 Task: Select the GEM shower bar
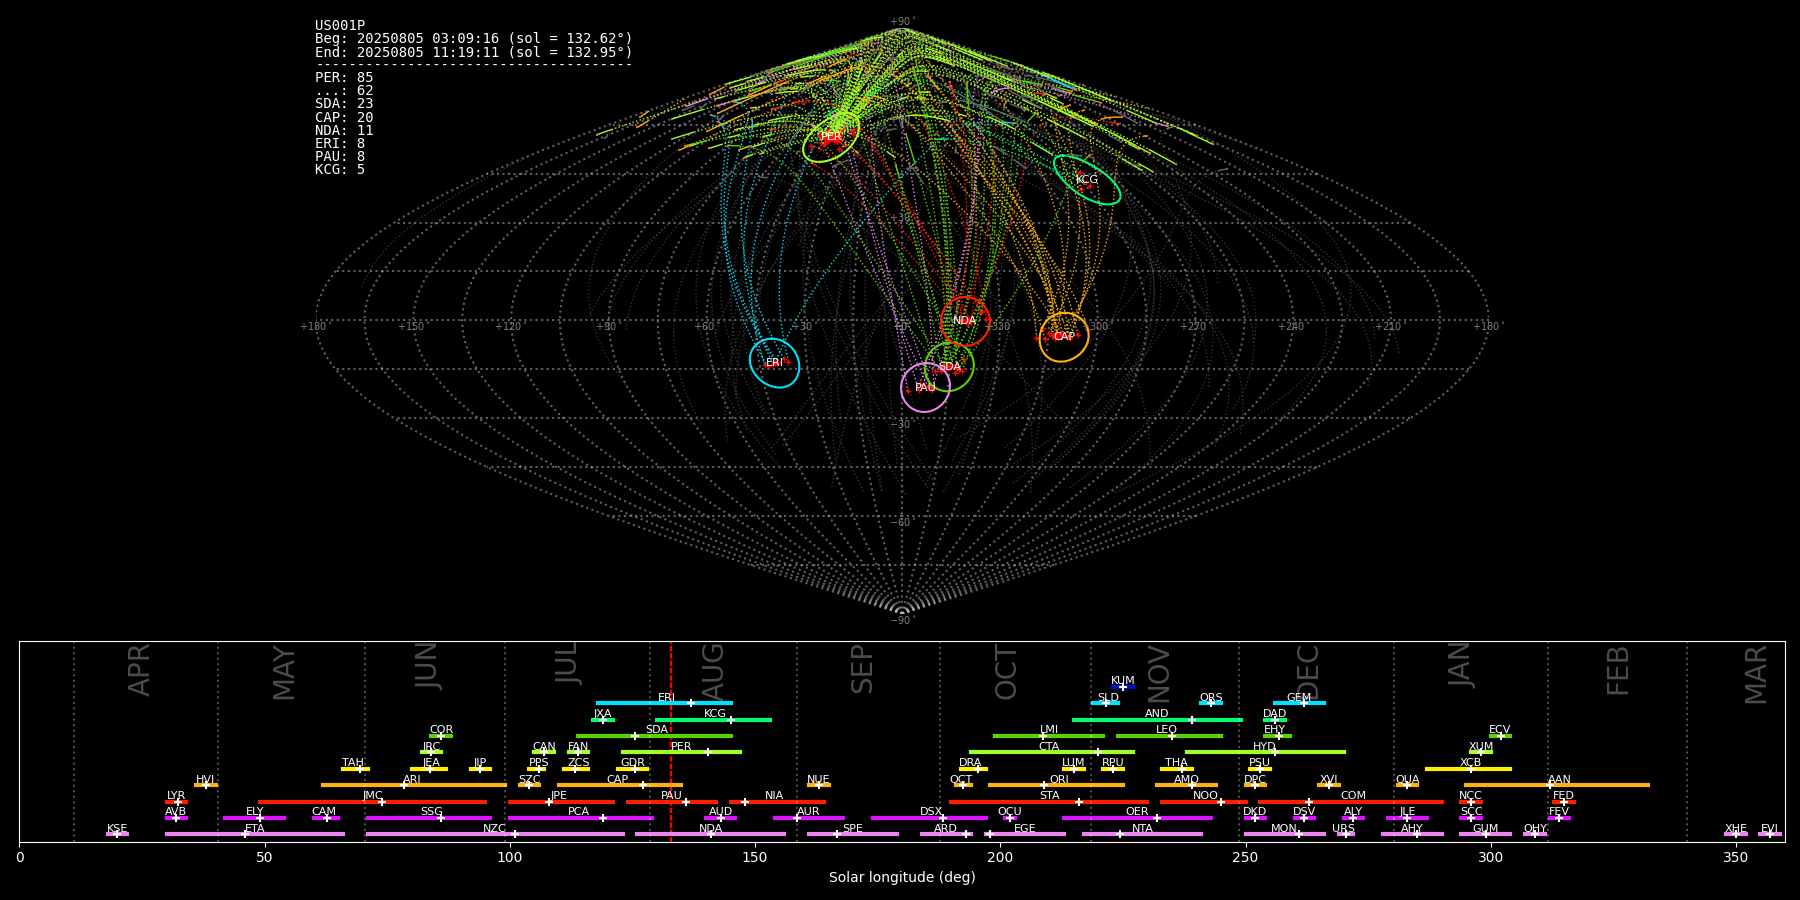point(1299,703)
